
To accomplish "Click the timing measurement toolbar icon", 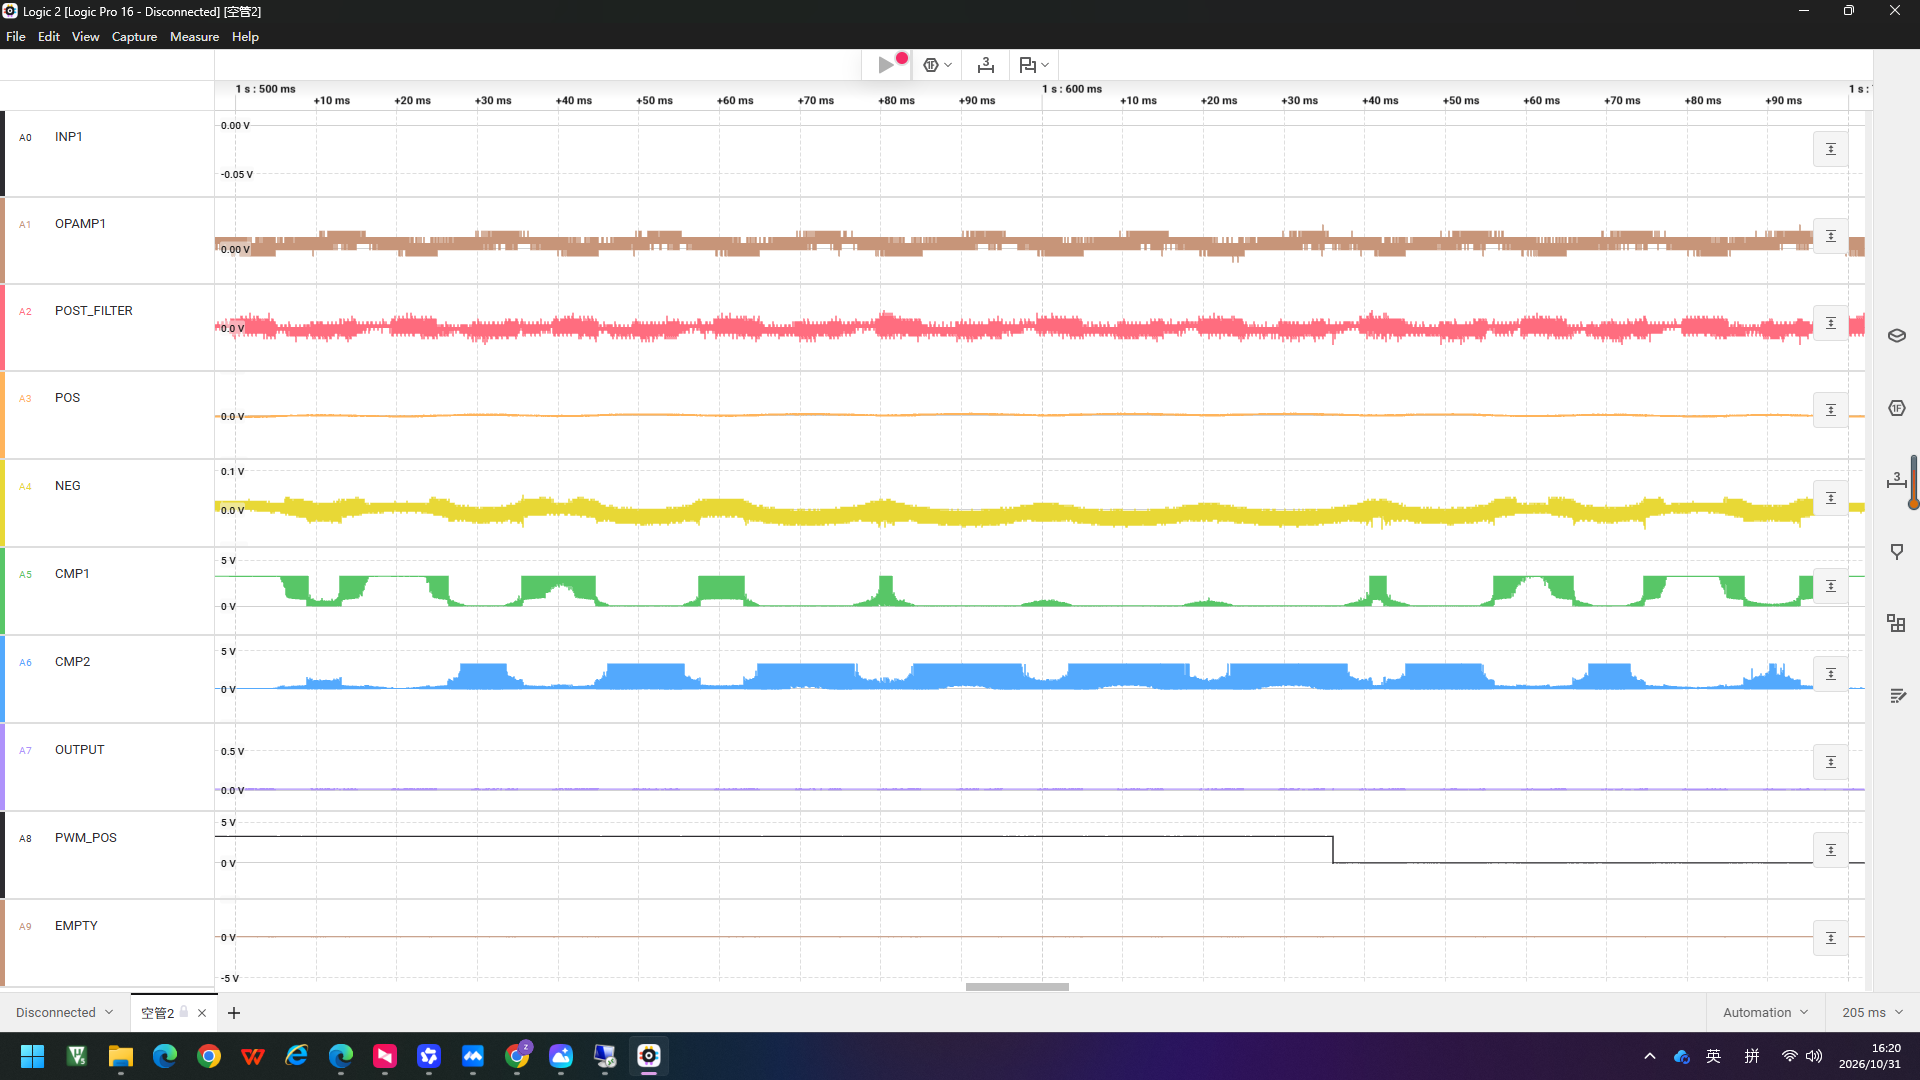I will coord(986,65).
